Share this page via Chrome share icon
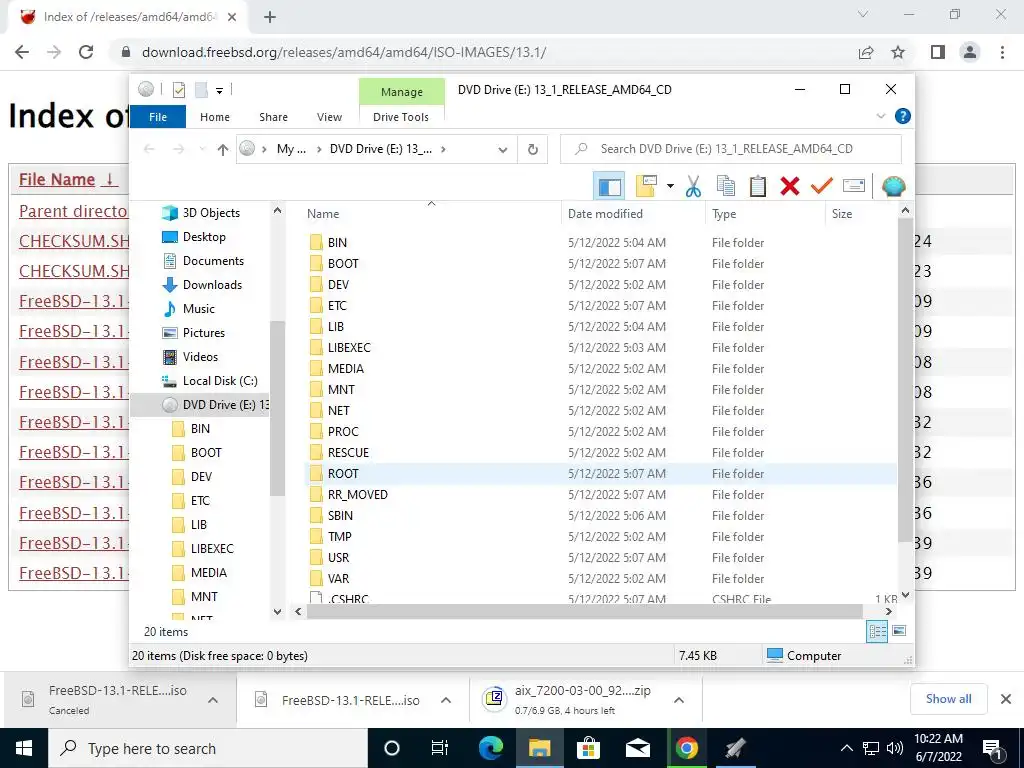 [866, 52]
